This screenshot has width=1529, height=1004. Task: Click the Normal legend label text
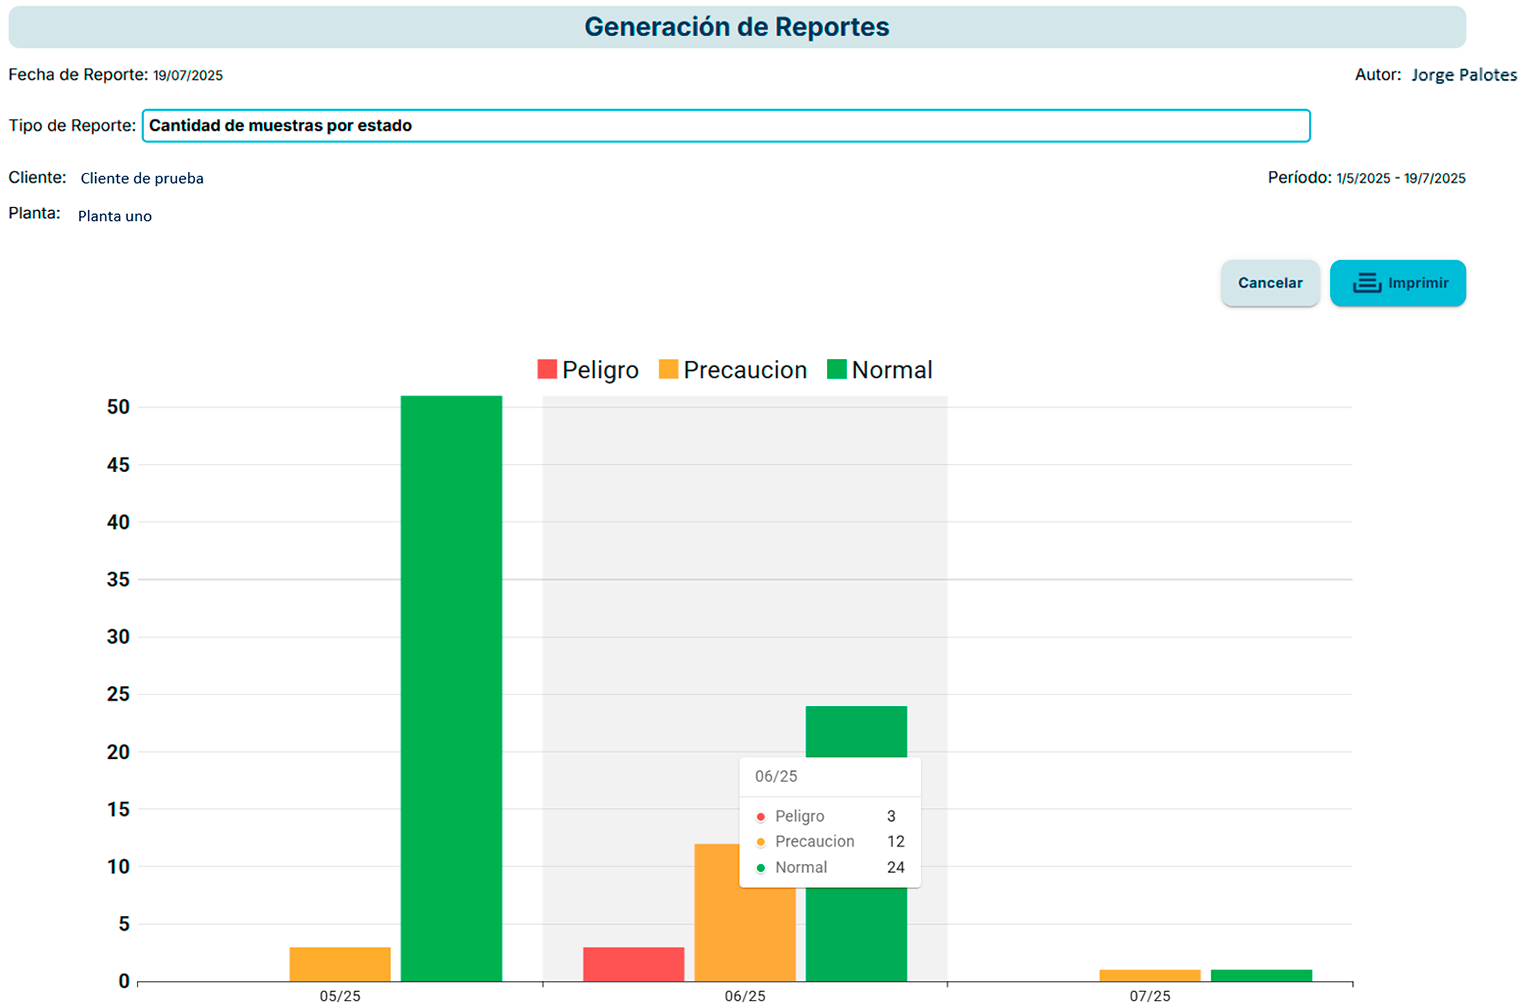point(892,370)
